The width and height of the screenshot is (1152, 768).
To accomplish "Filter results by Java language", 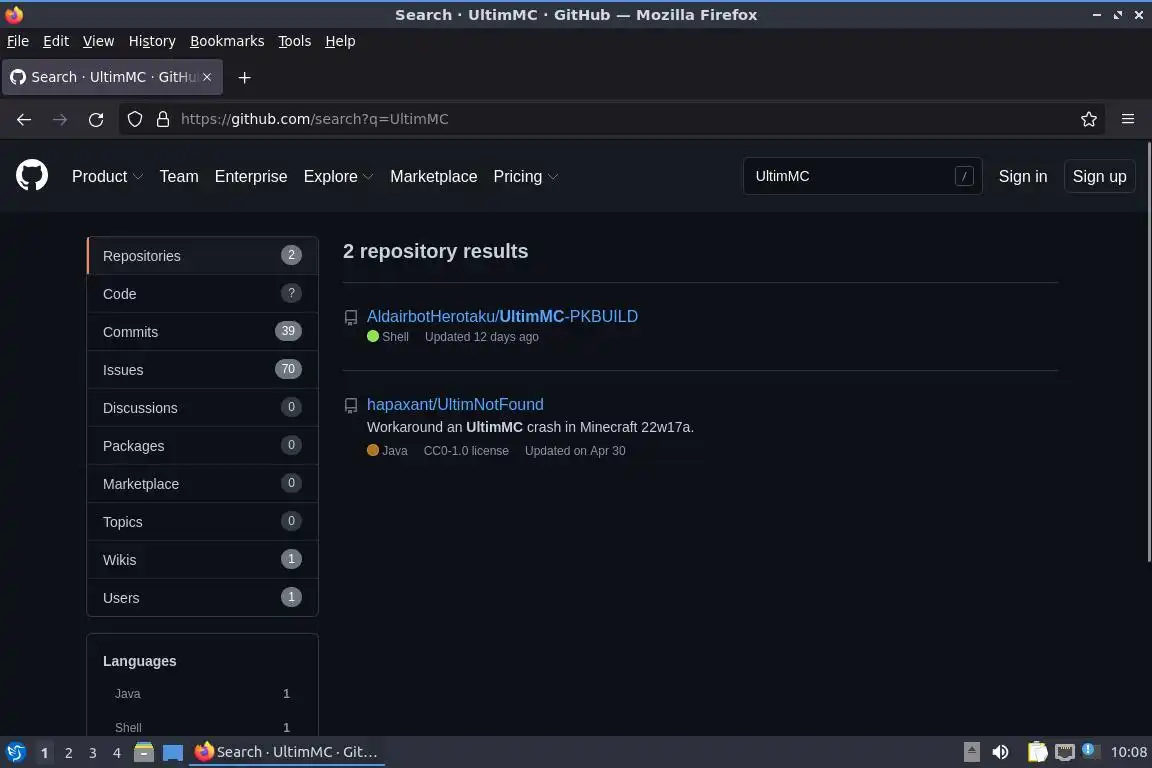I will (x=202, y=693).
